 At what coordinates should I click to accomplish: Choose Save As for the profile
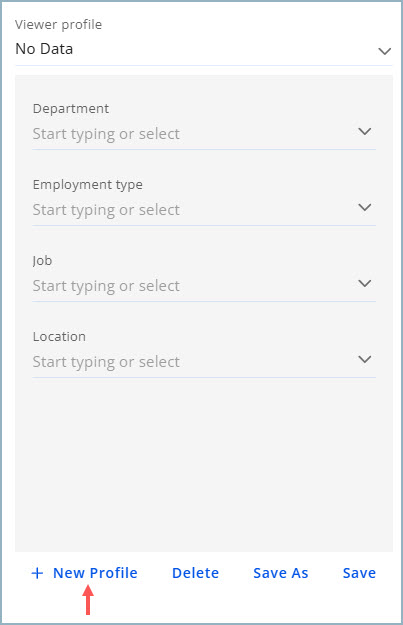pos(281,573)
